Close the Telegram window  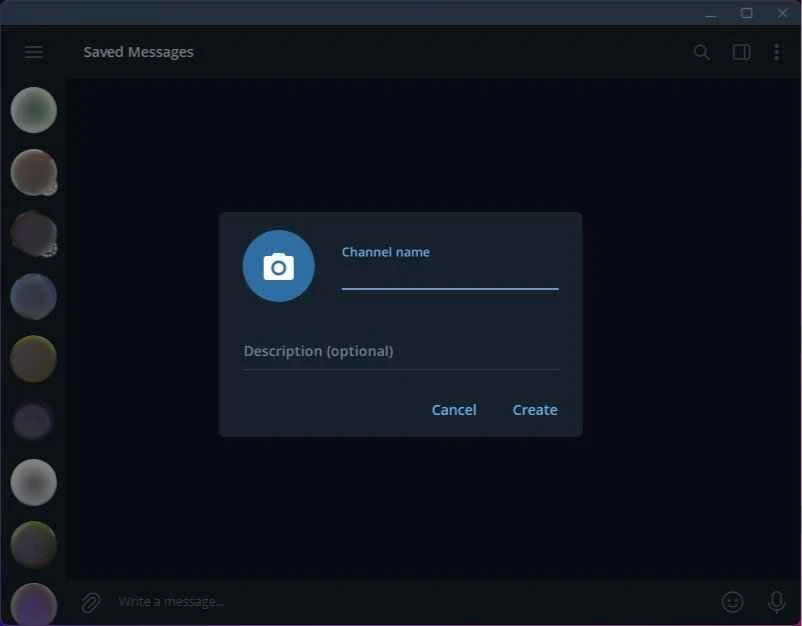(783, 13)
